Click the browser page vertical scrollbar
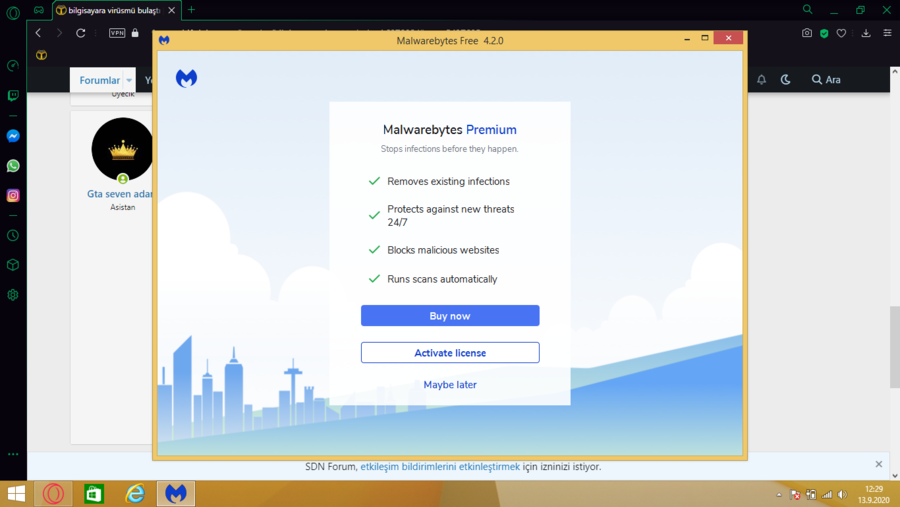The height and width of the screenshot is (507, 900). click(895, 347)
